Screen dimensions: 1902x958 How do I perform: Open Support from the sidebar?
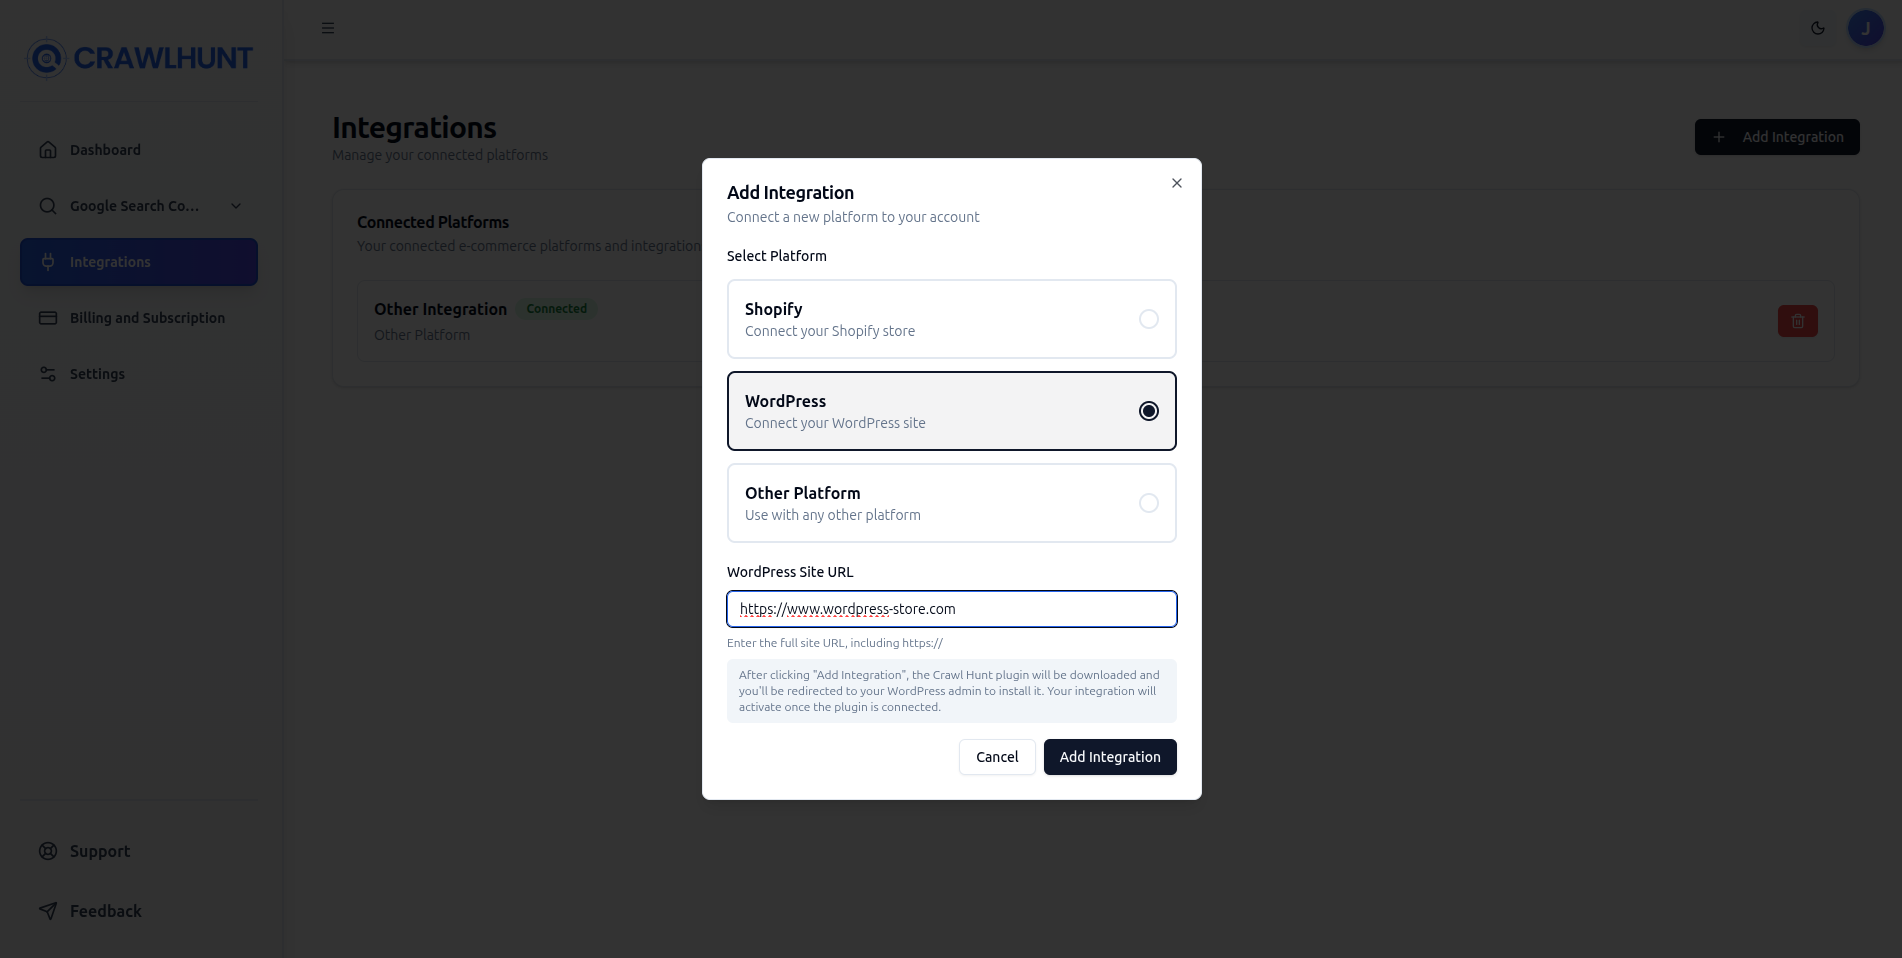click(x=99, y=851)
